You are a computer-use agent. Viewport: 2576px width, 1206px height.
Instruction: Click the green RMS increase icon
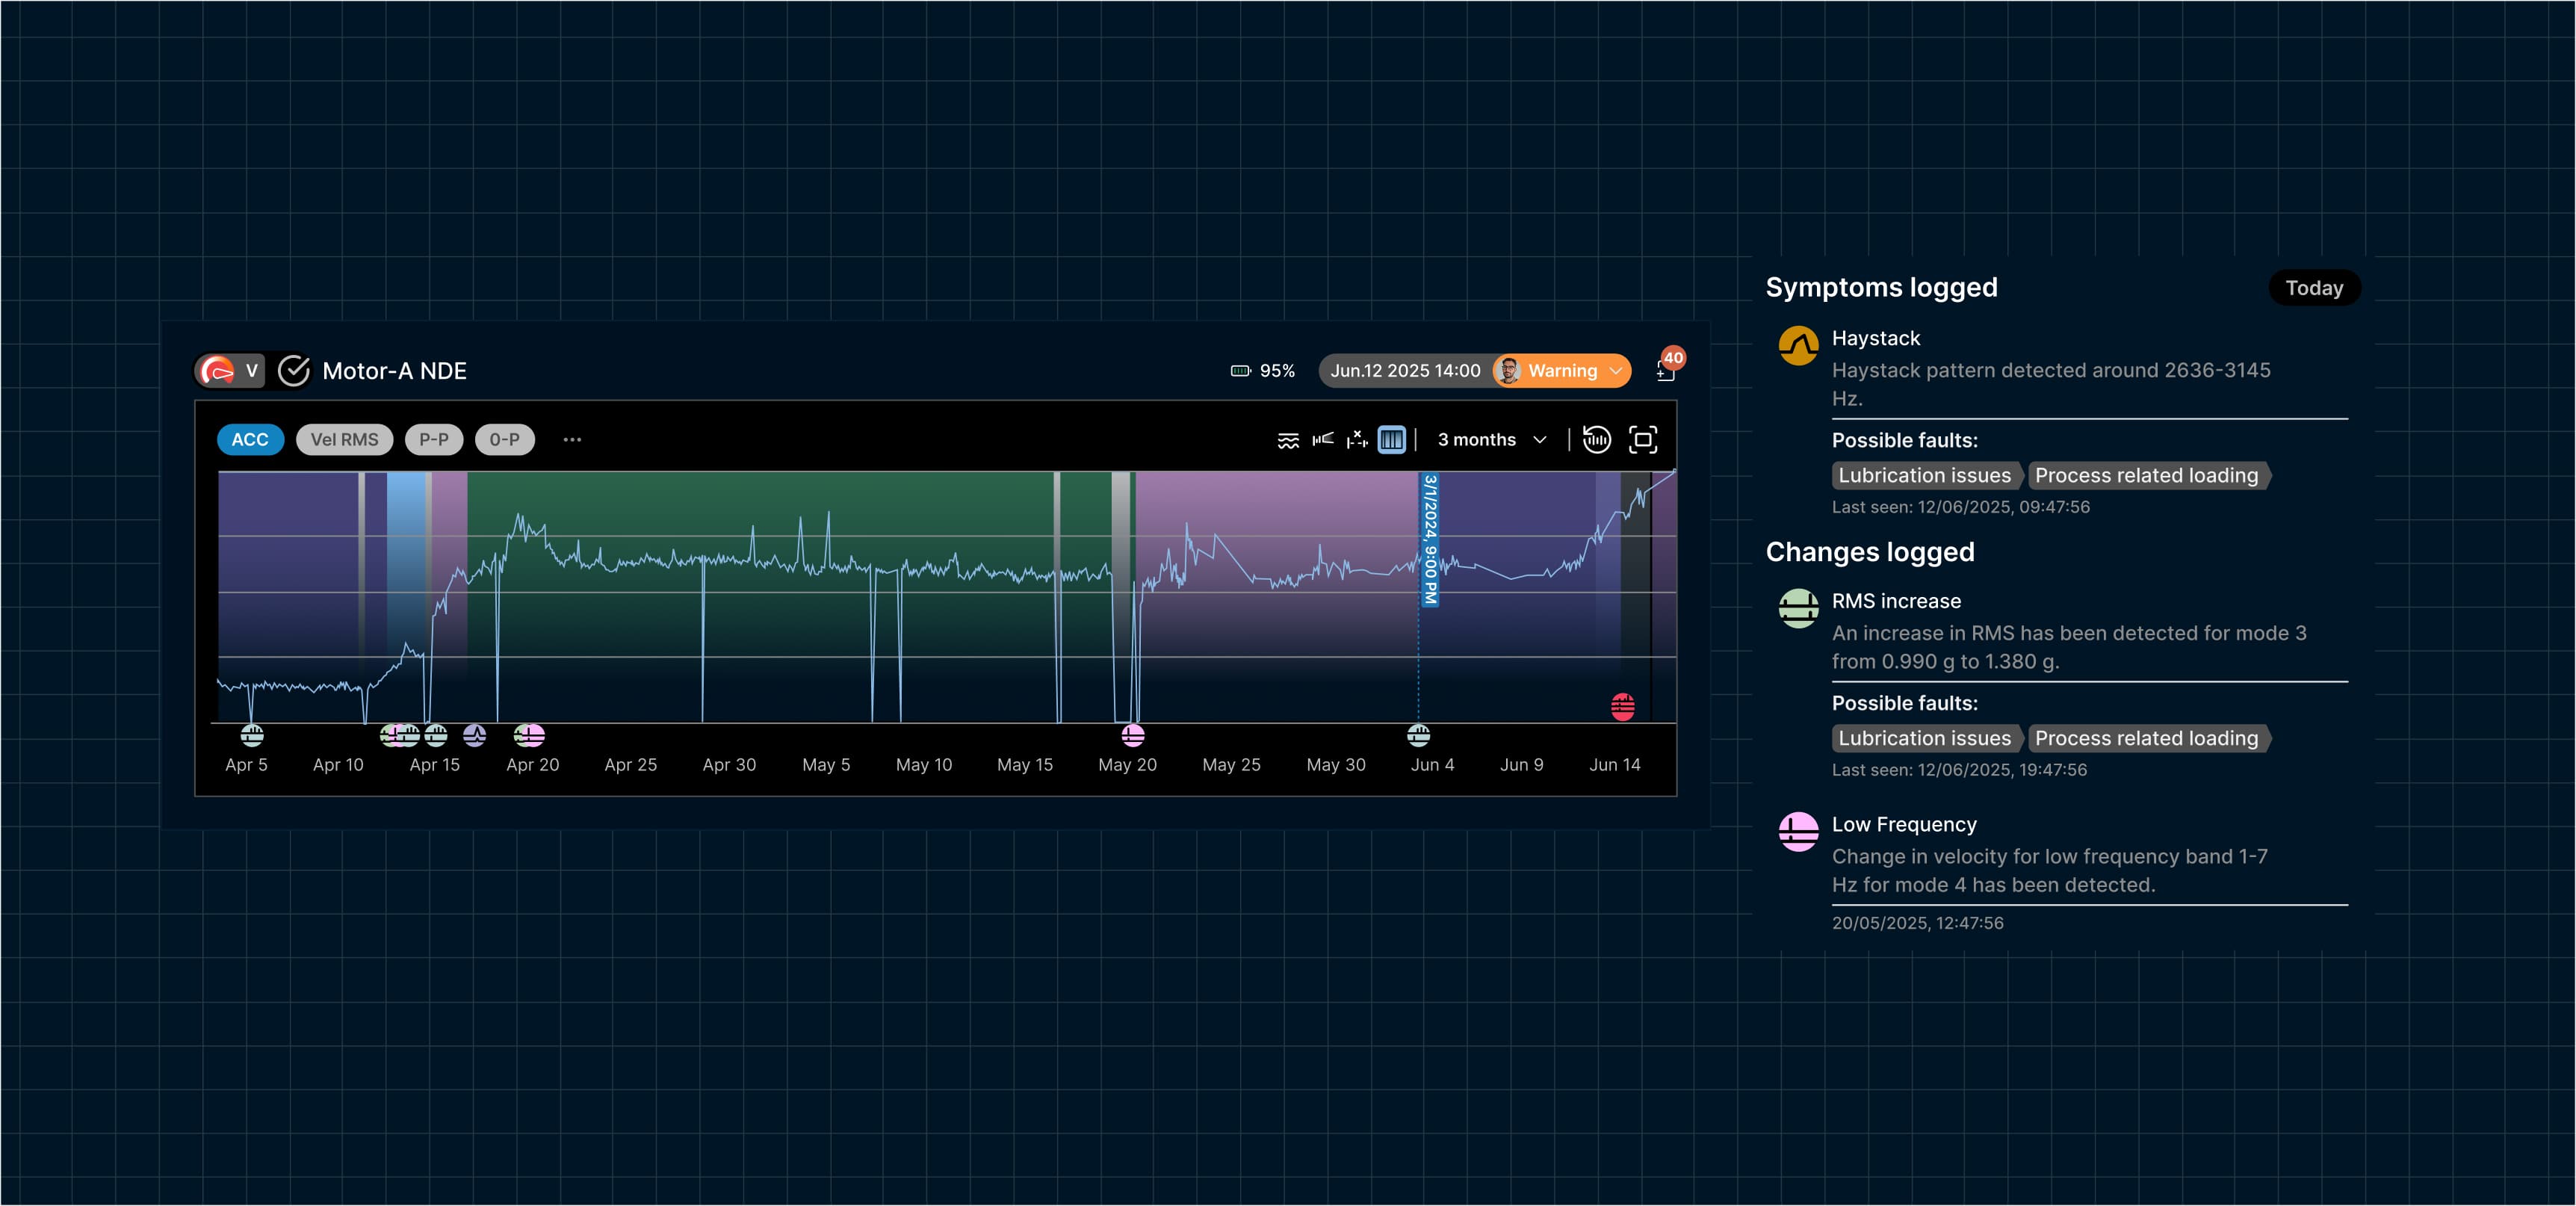tap(1798, 609)
